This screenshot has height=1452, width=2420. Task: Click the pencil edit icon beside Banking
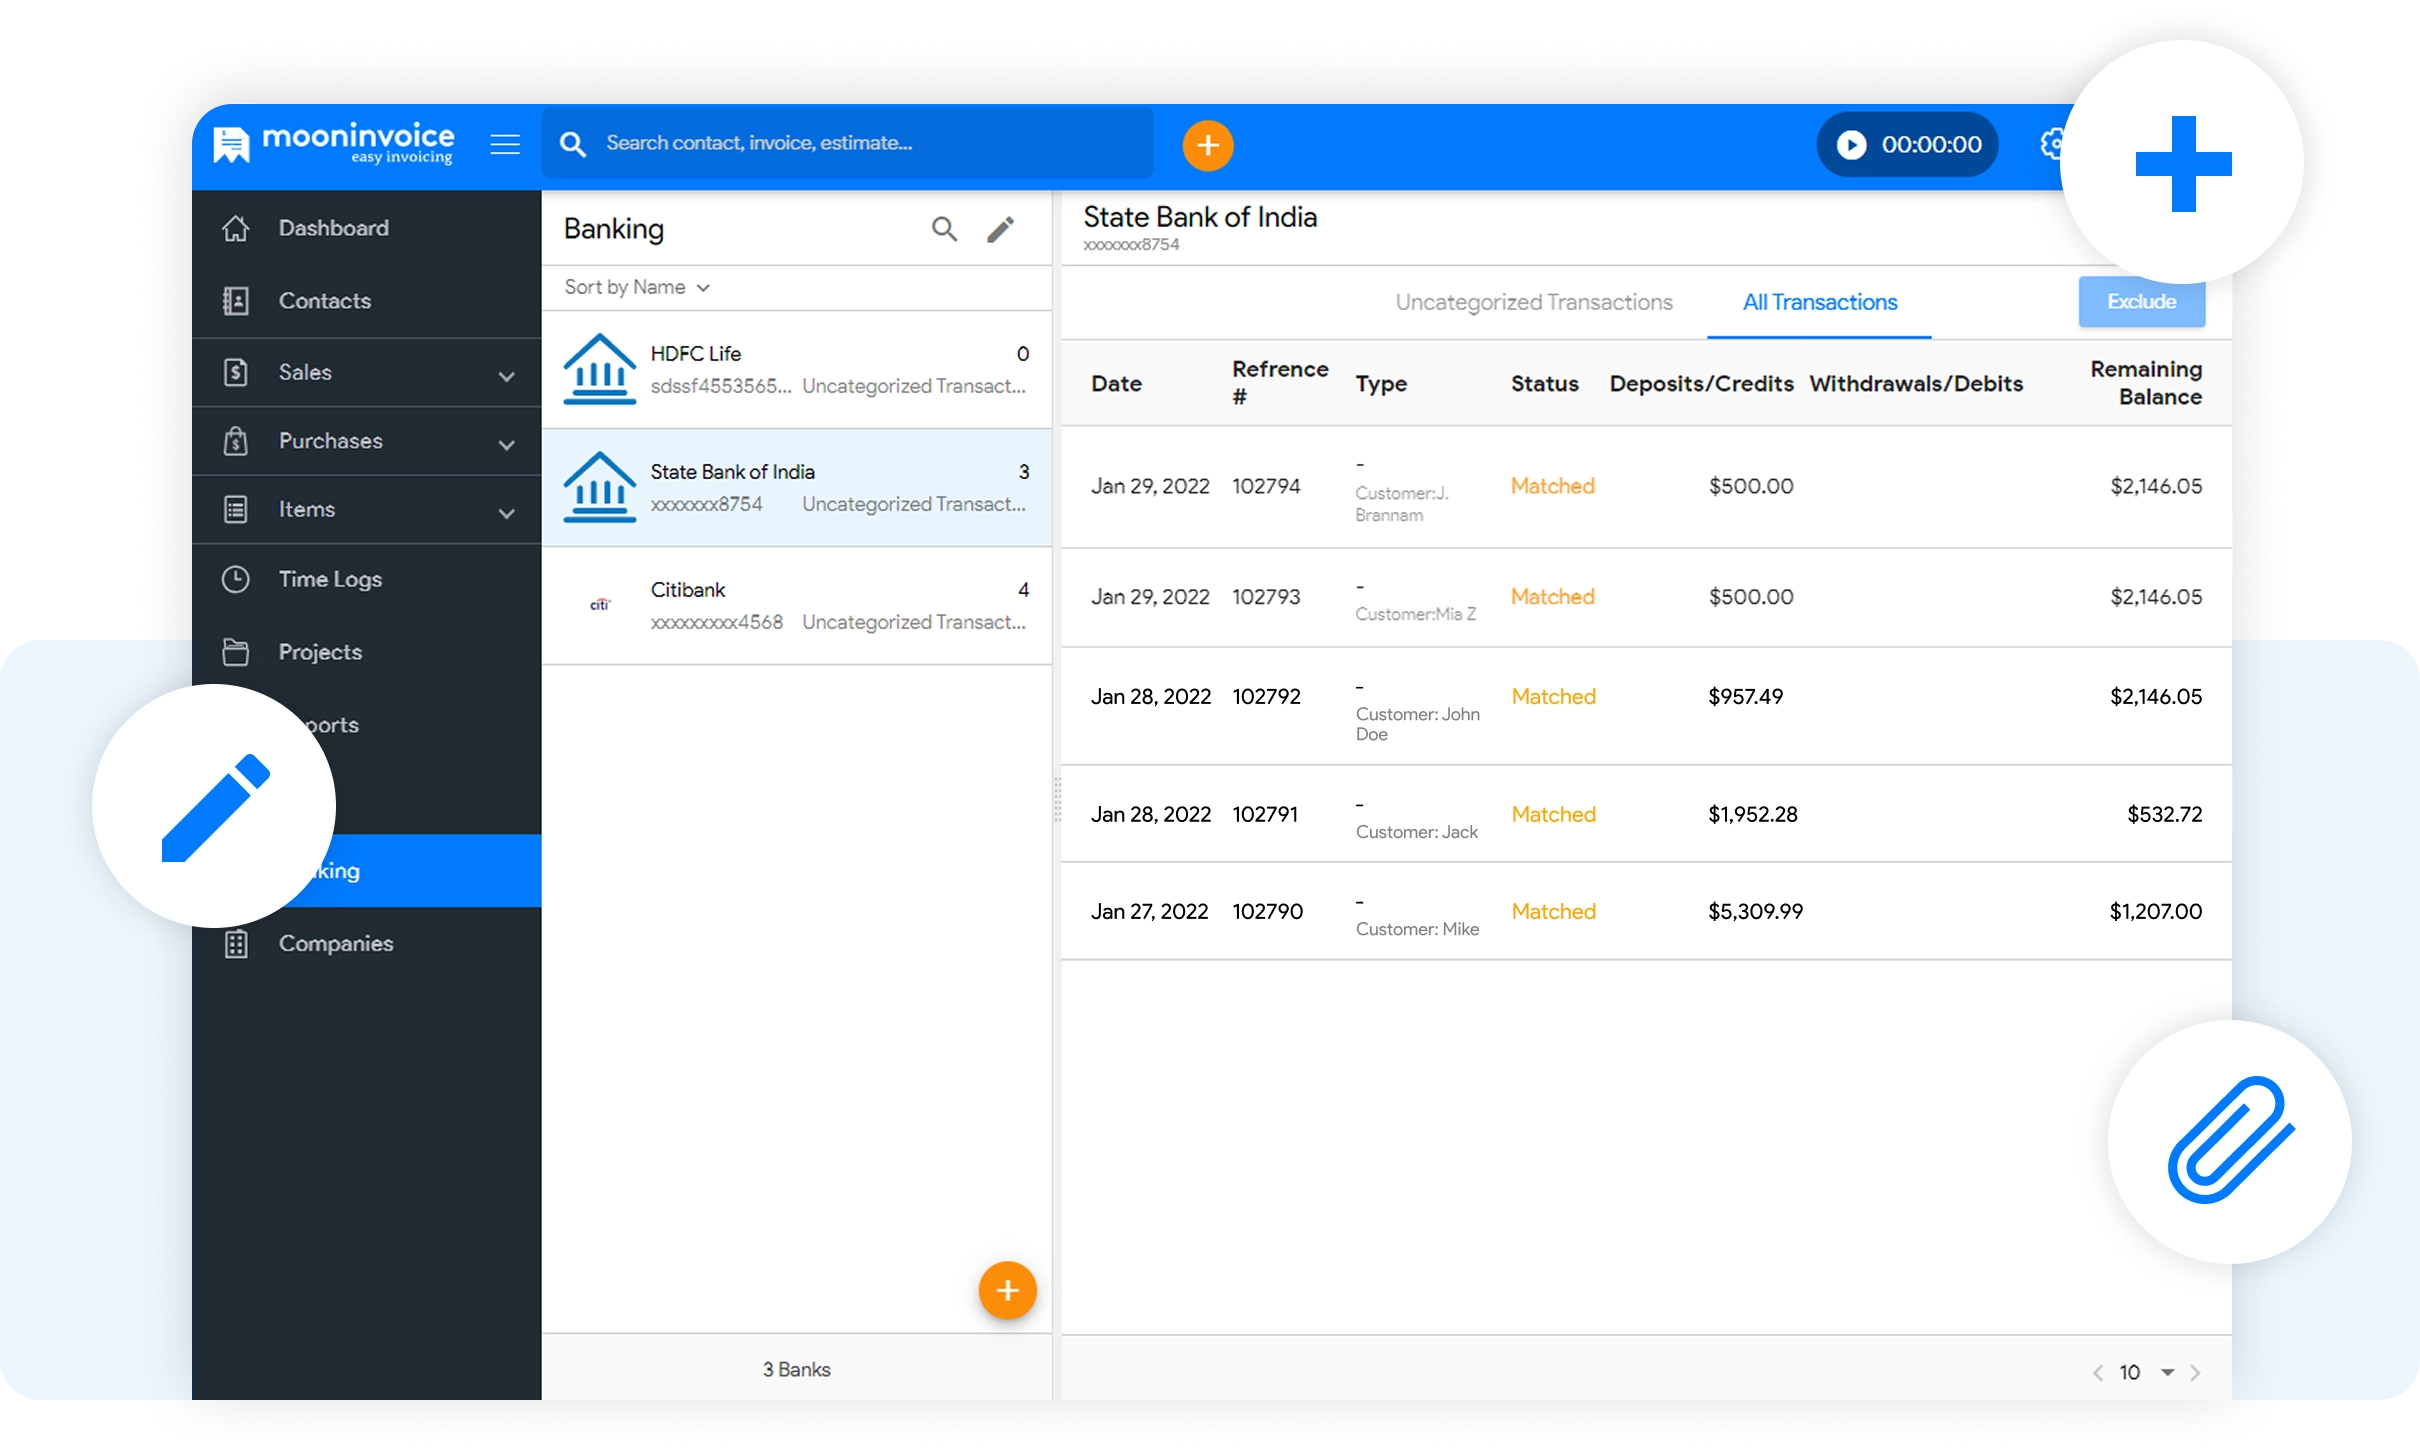[1000, 229]
